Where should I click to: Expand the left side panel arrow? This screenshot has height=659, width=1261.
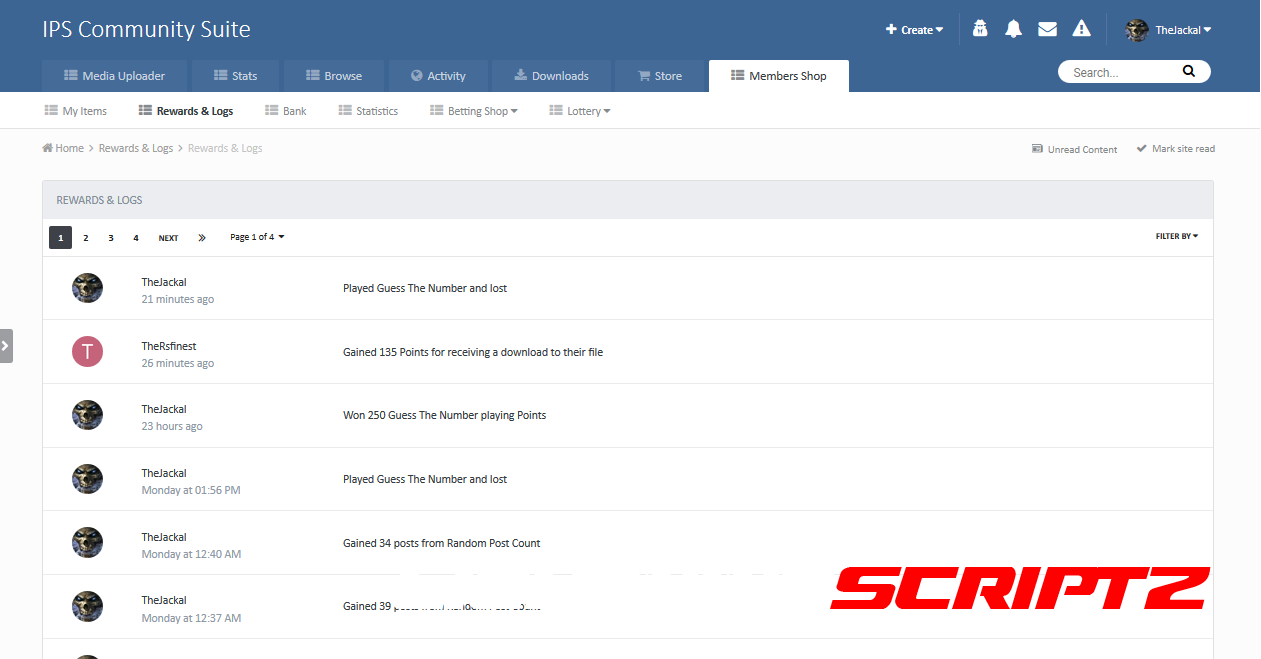point(6,346)
